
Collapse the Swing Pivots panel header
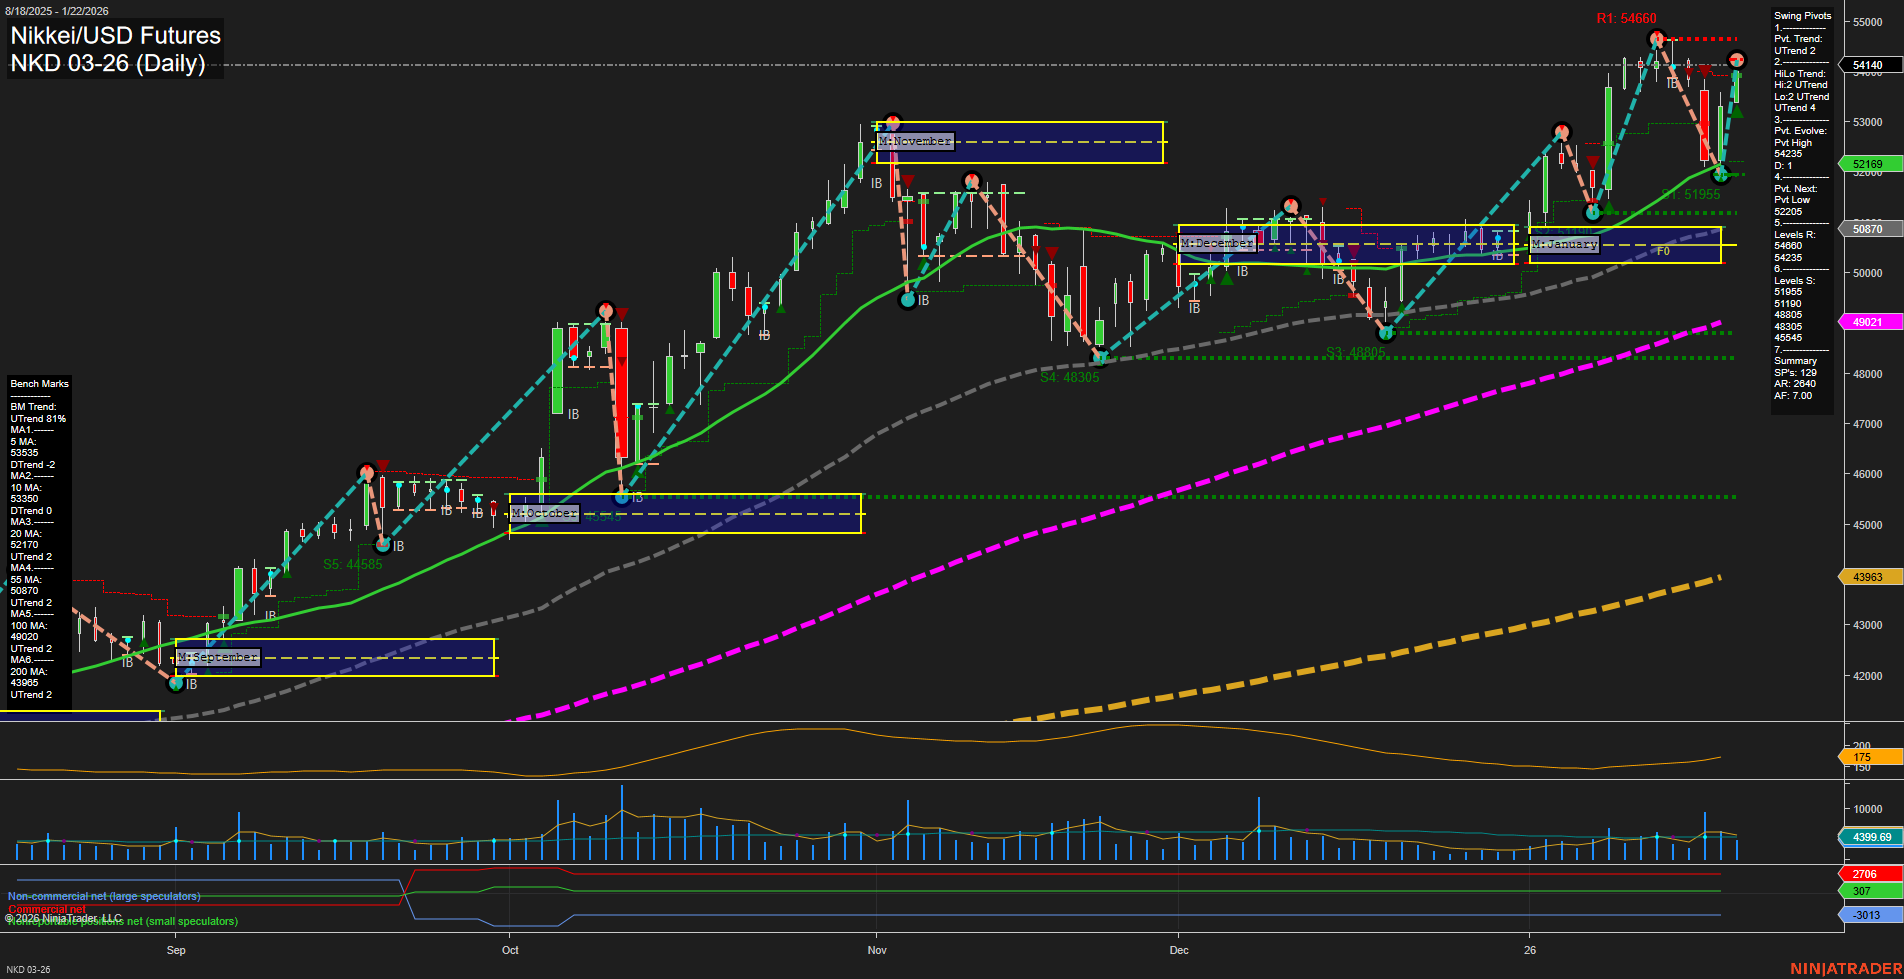tap(1802, 16)
